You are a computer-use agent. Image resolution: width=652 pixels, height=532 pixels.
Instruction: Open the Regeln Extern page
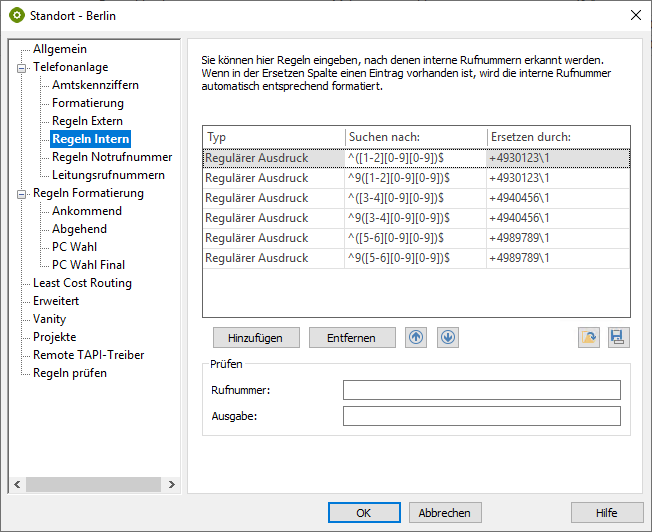click(87, 121)
